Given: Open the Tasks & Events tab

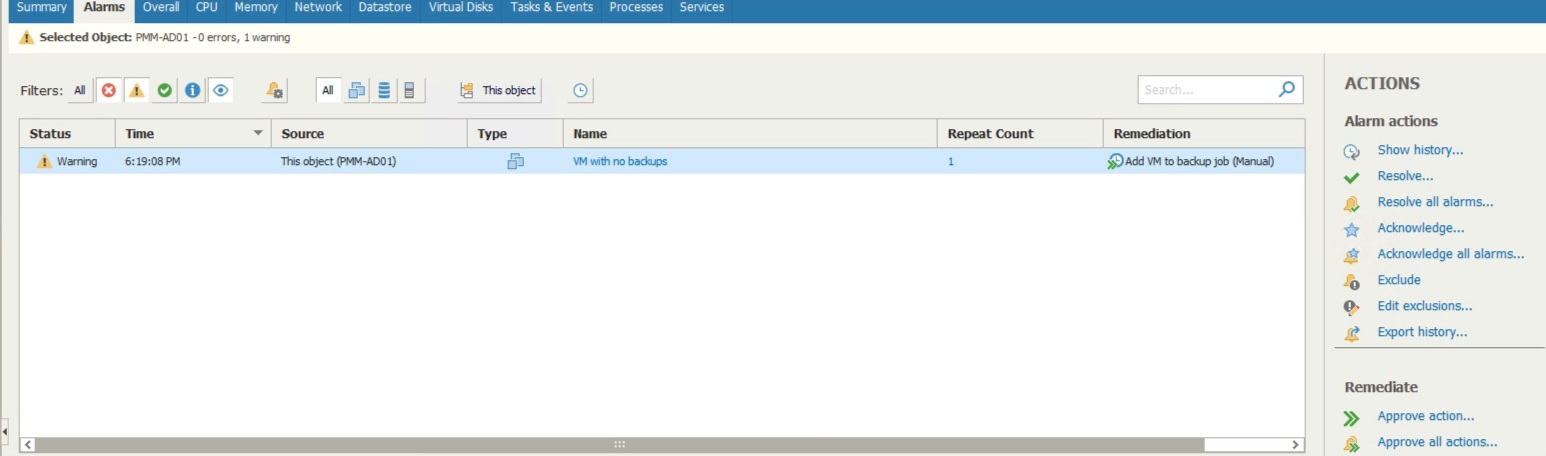Looking at the screenshot, I should coord(551,7).
